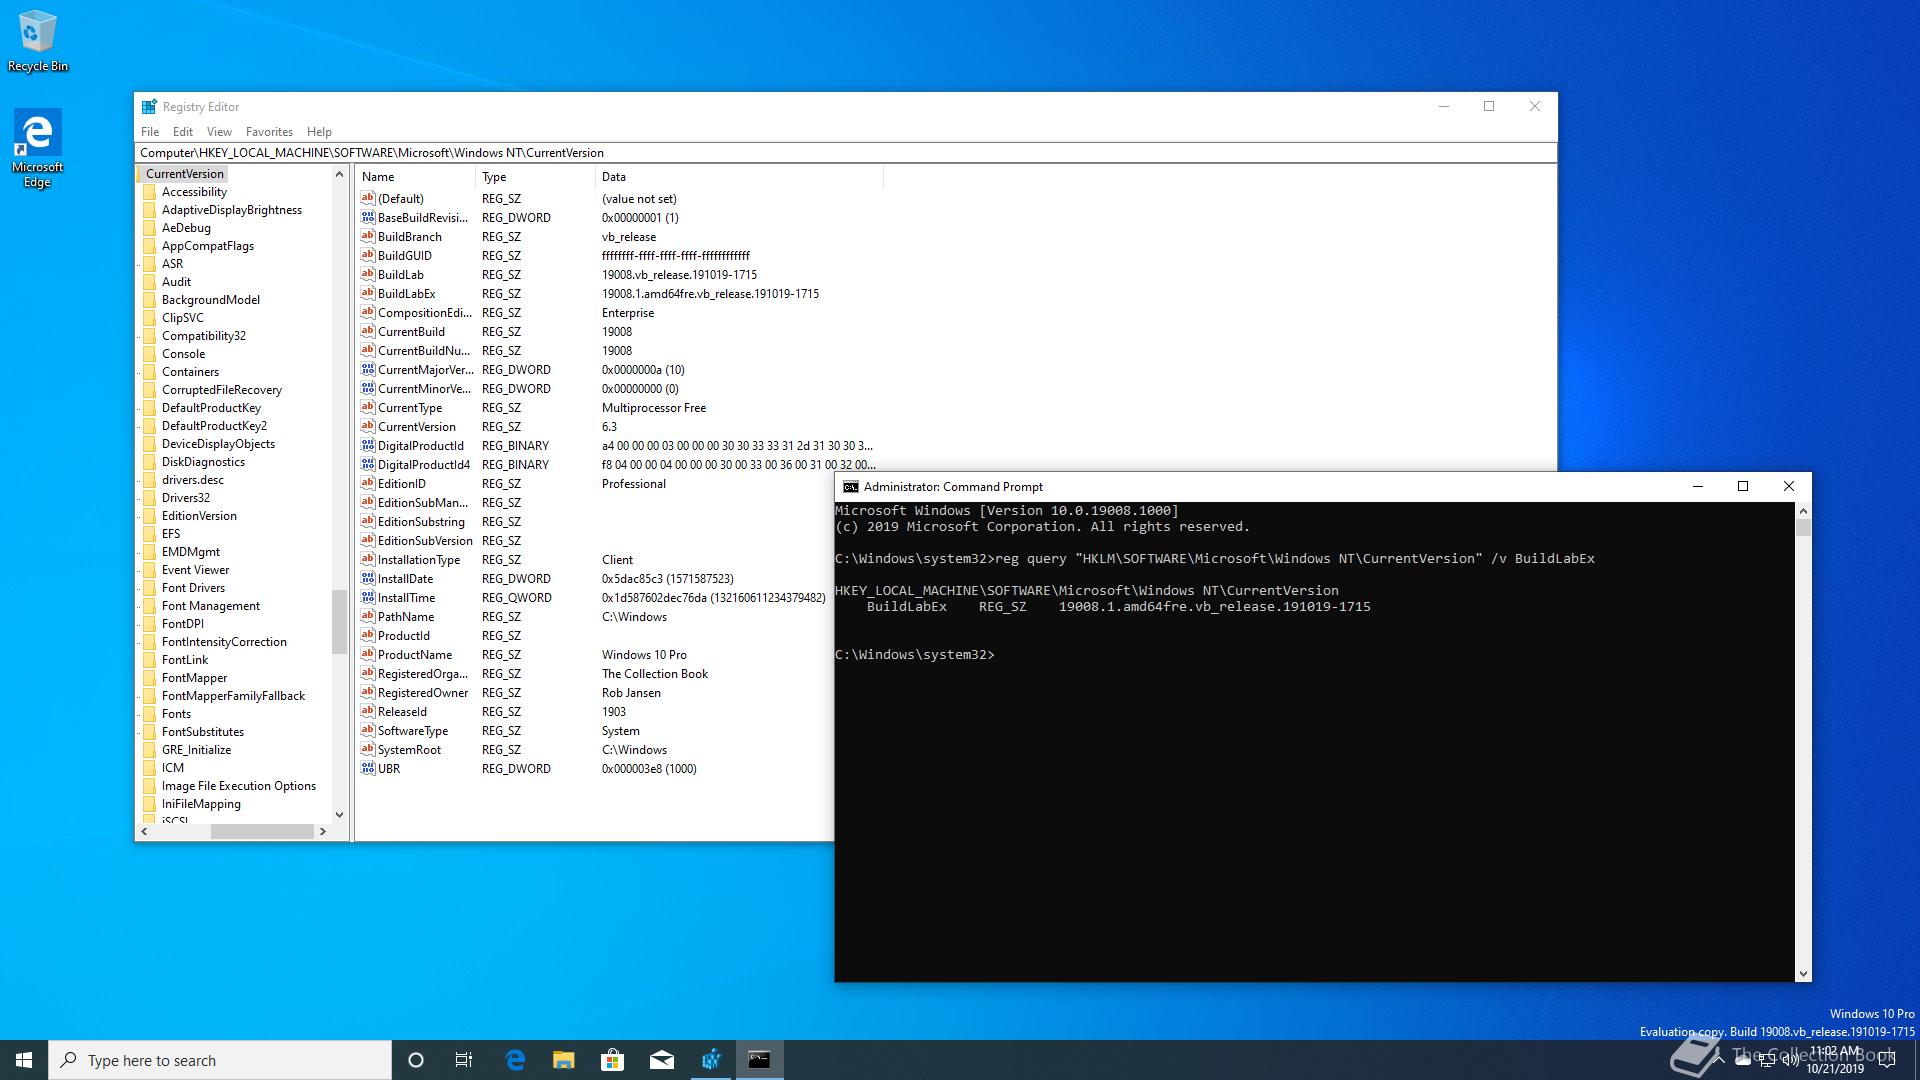Click the Accessibility folder icon in tree
1920x1080 pixels.
[150, 192]
